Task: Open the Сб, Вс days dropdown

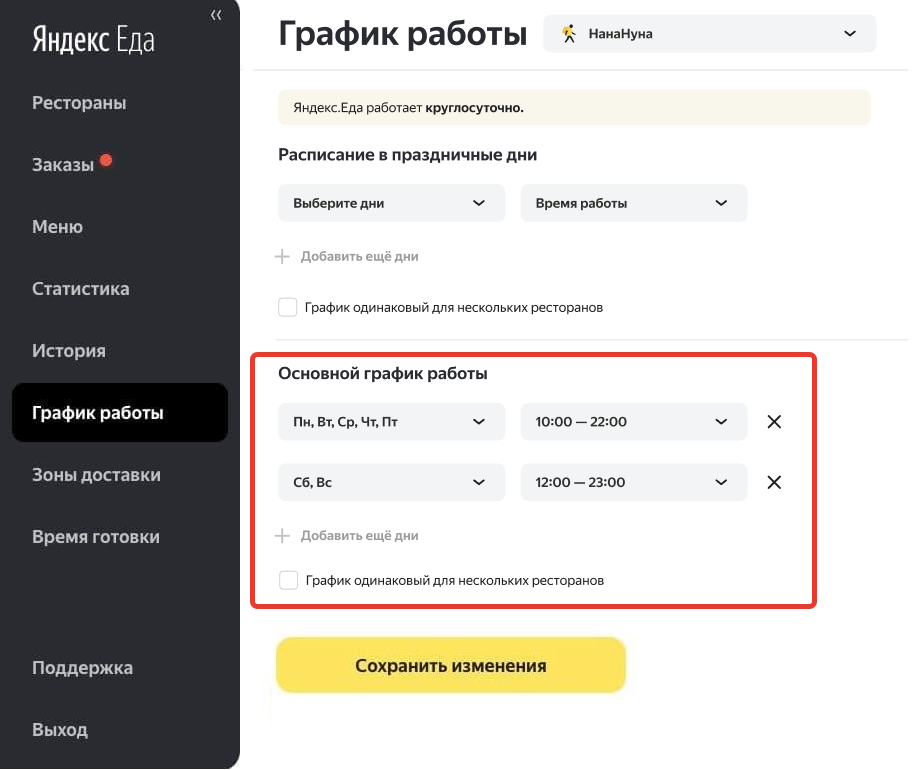Action: point(391,482)
